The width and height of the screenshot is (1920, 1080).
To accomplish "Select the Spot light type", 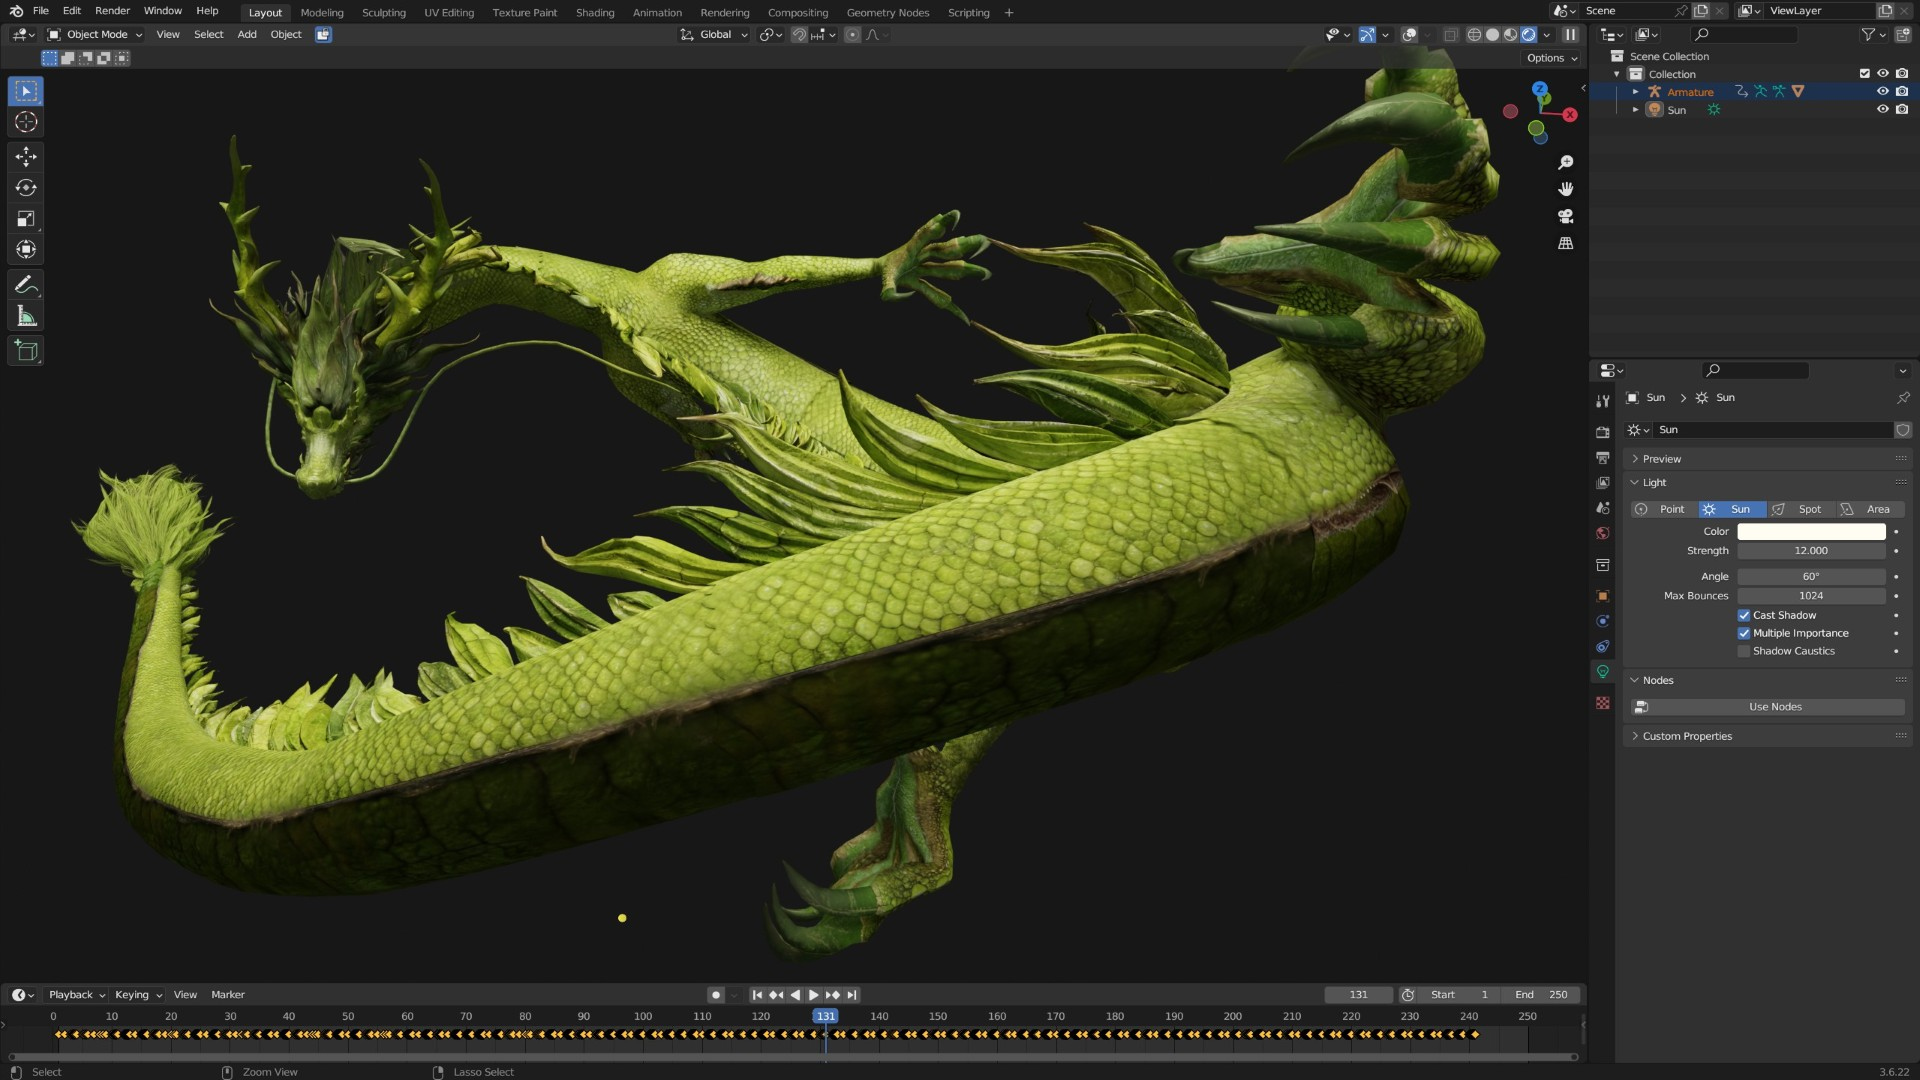I will (x=1801, y=509).
